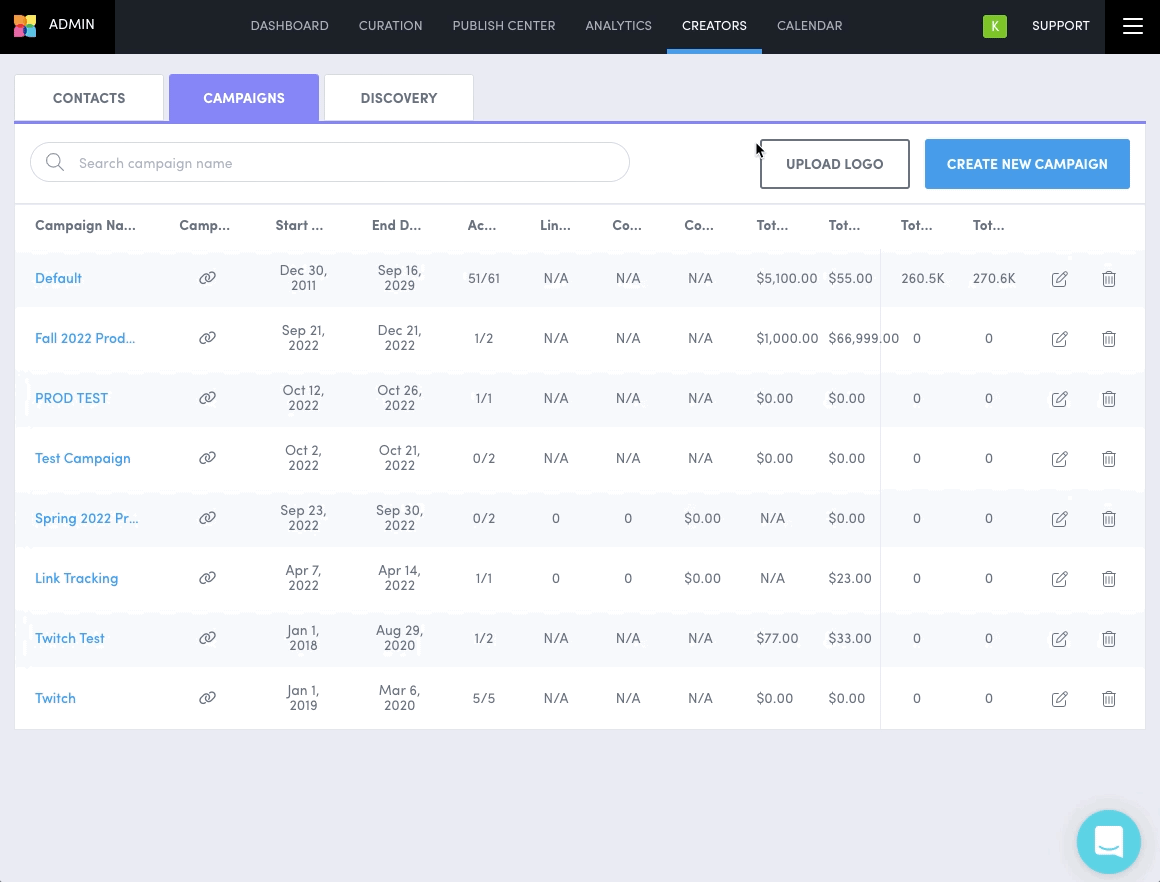
Task: Click link icon in Twitch Test row
Action: pyautogui.click(x=207, y=638)
